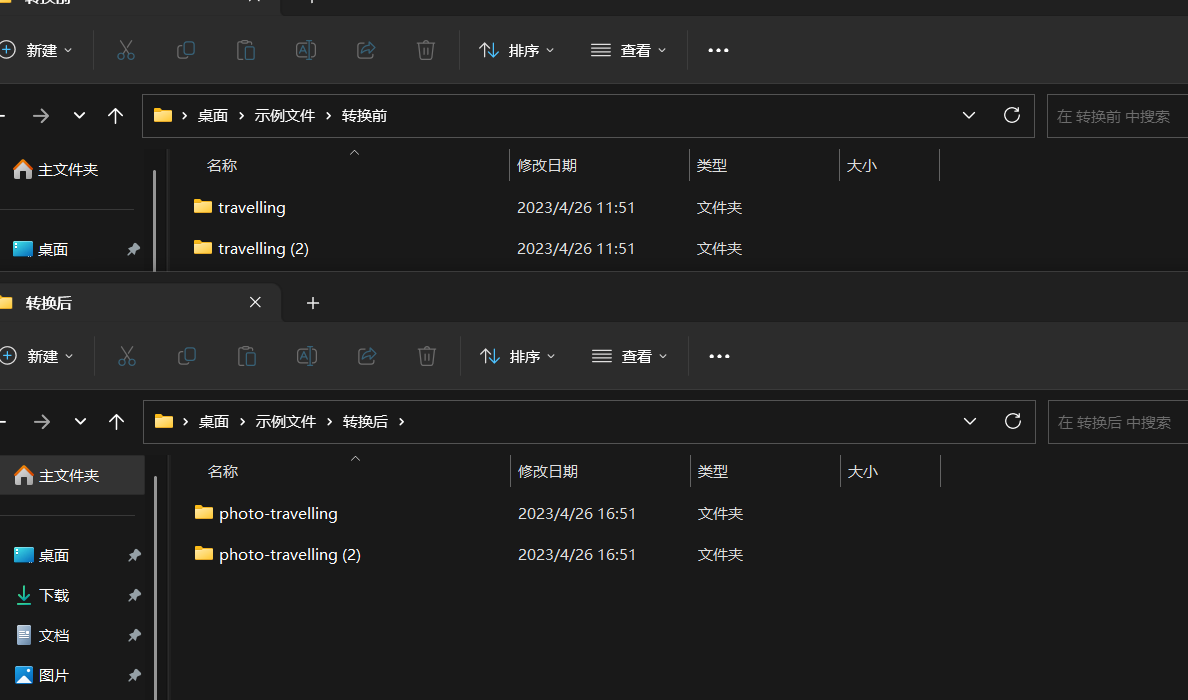The height and width of the screenshot is (700, 1188).
Task: Click the 在 转换前 中搜索 search box
Action: [x=1115, y=116]
